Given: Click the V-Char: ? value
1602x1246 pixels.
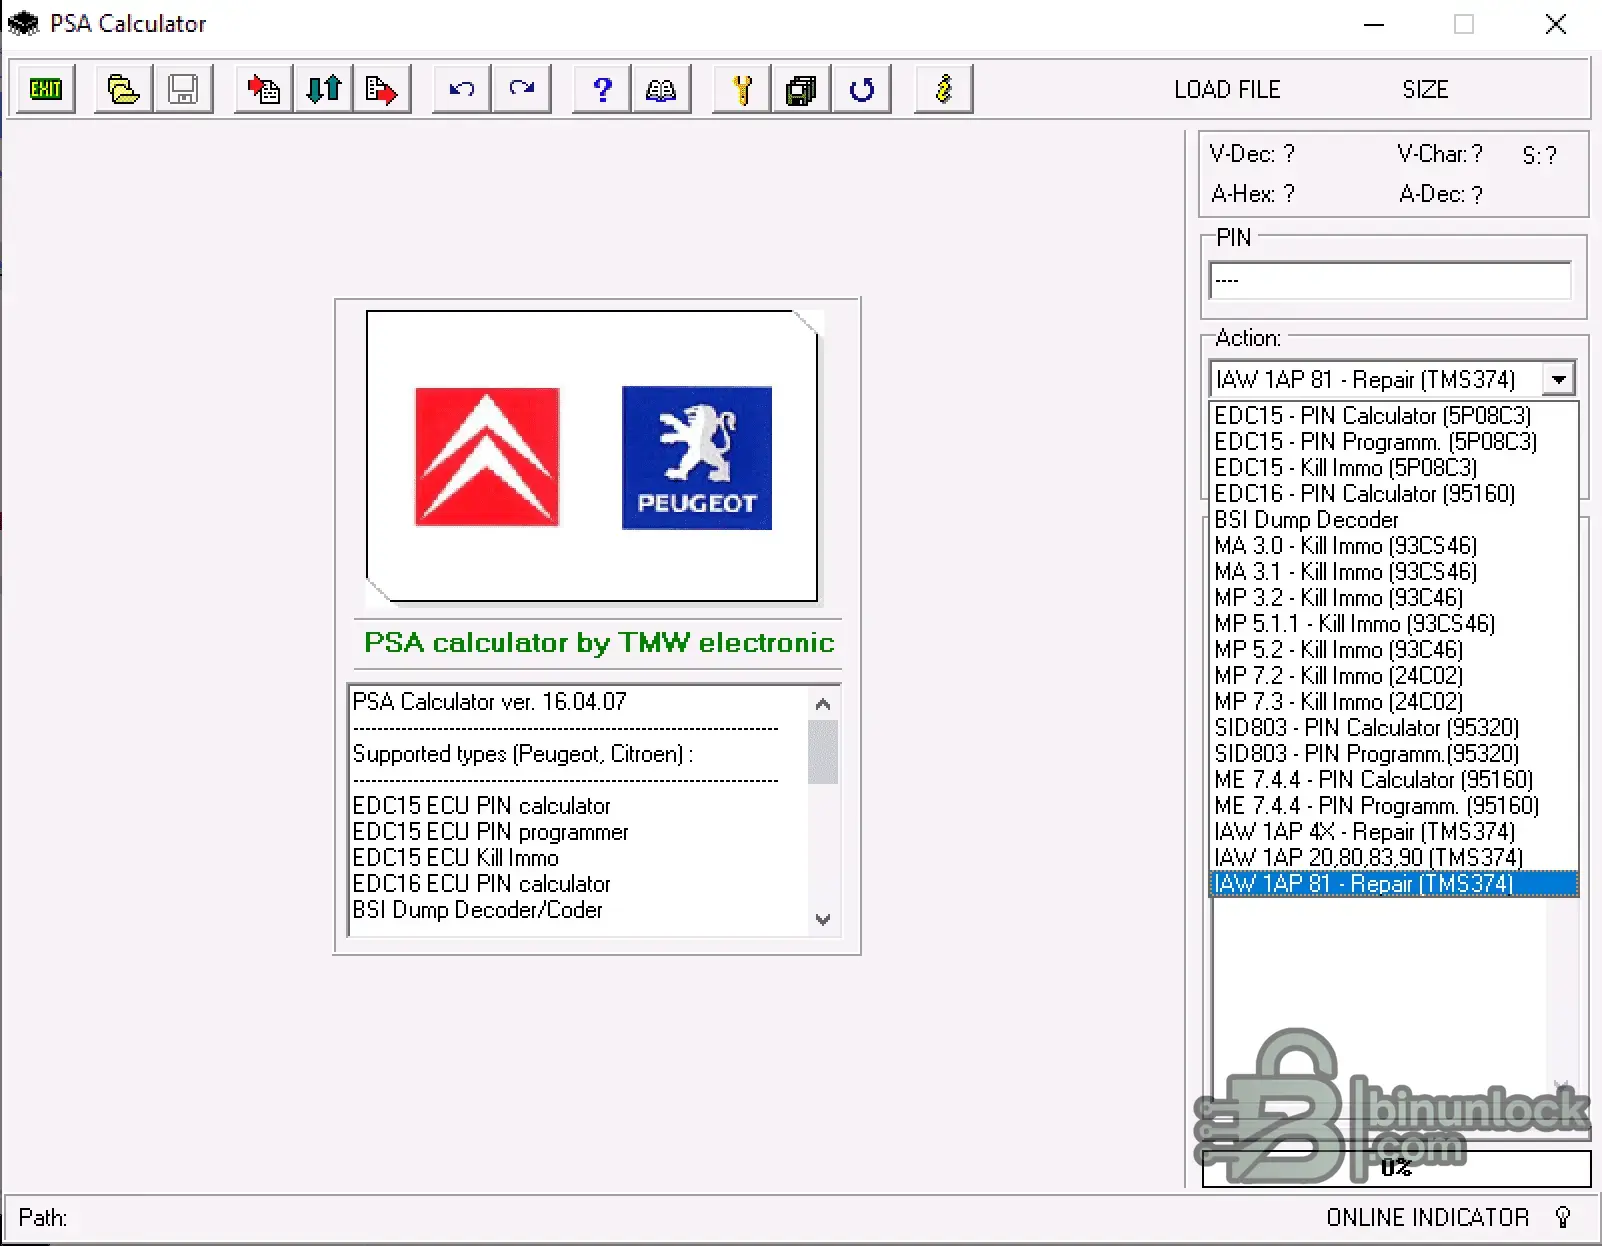Looking at the screenshot, I should pyautogui.click(x=1440, y=153).
